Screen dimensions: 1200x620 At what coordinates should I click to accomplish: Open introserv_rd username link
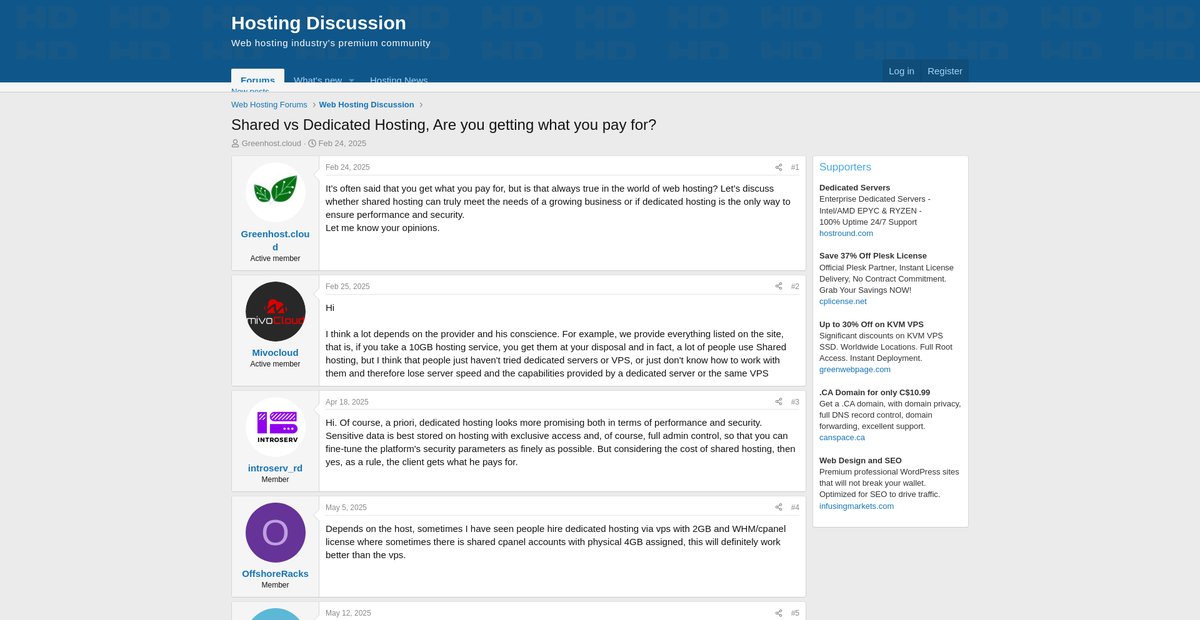point(275,468)
